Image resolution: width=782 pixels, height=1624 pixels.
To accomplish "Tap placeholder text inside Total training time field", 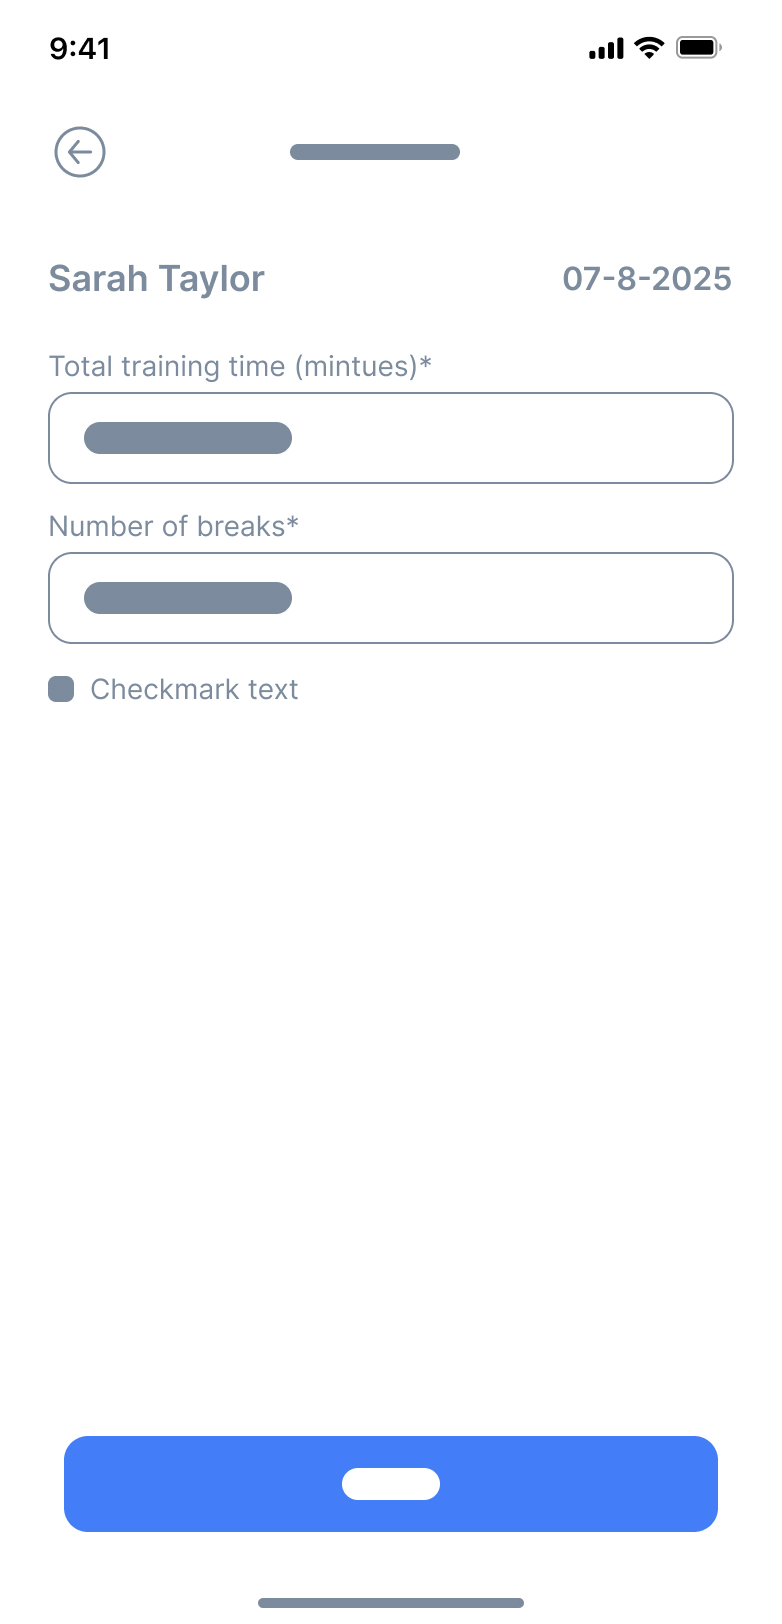I will pyautogui.click(x=188, y=438).
